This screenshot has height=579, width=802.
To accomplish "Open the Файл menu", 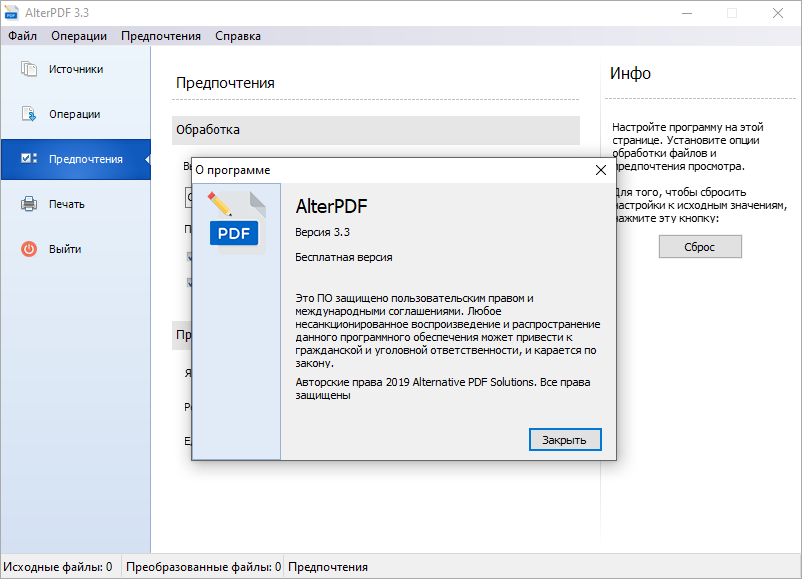I will [23, 36].
